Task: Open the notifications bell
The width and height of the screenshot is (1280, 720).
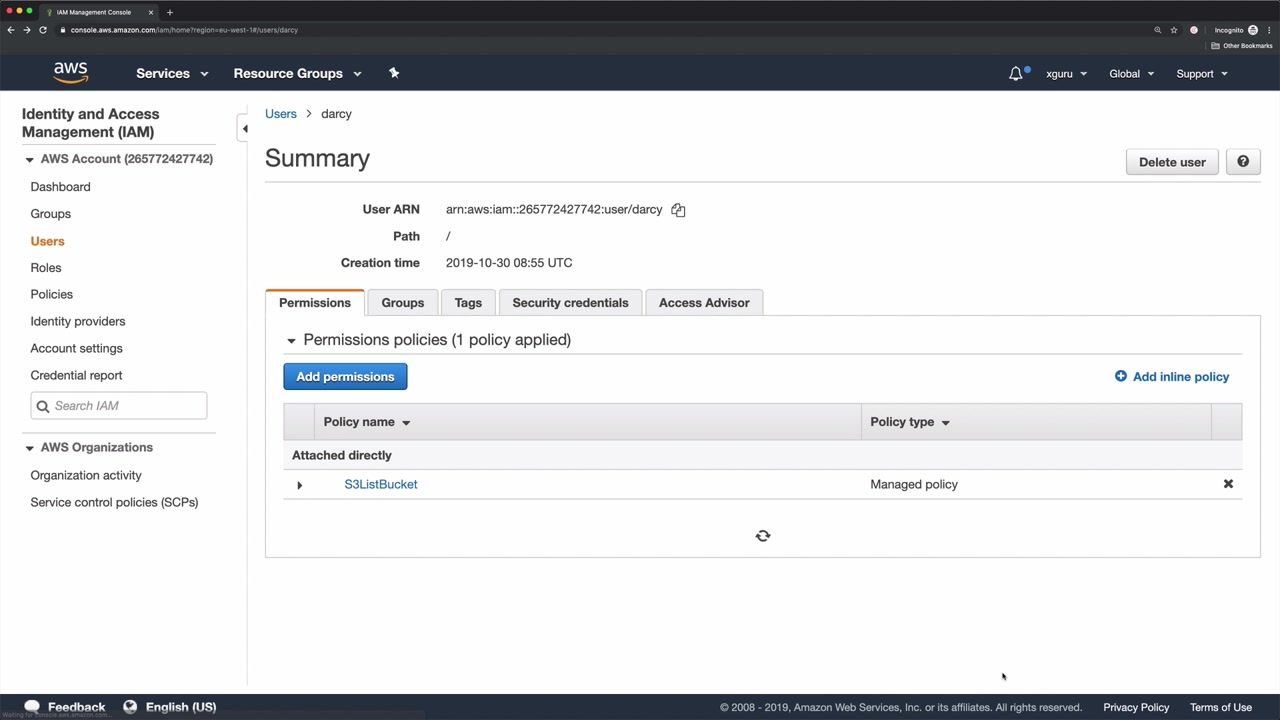Action: point(1016,73)
